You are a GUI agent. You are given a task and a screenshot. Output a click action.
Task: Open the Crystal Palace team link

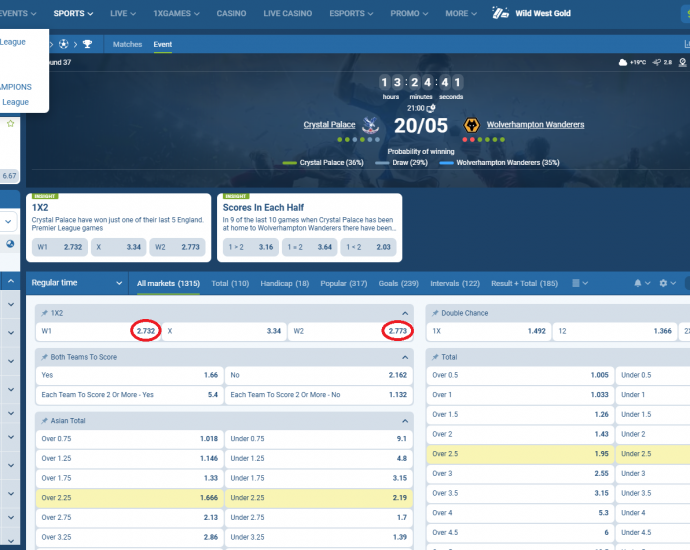[x=329, y=125]
